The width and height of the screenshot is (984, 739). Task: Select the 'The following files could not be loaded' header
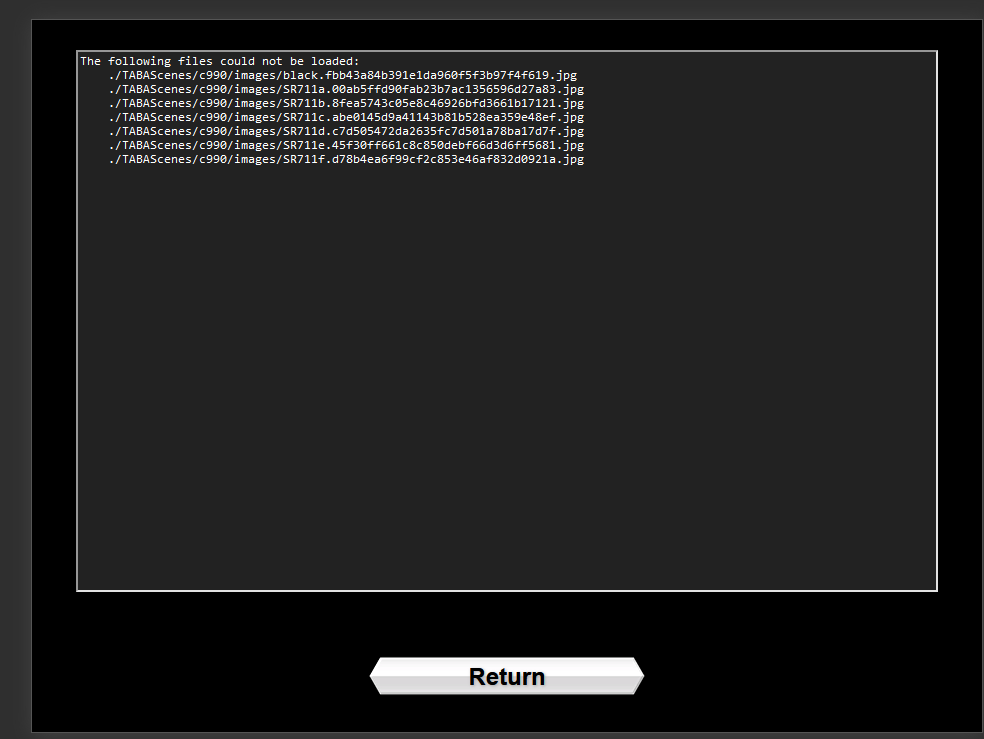pos(219,61)
